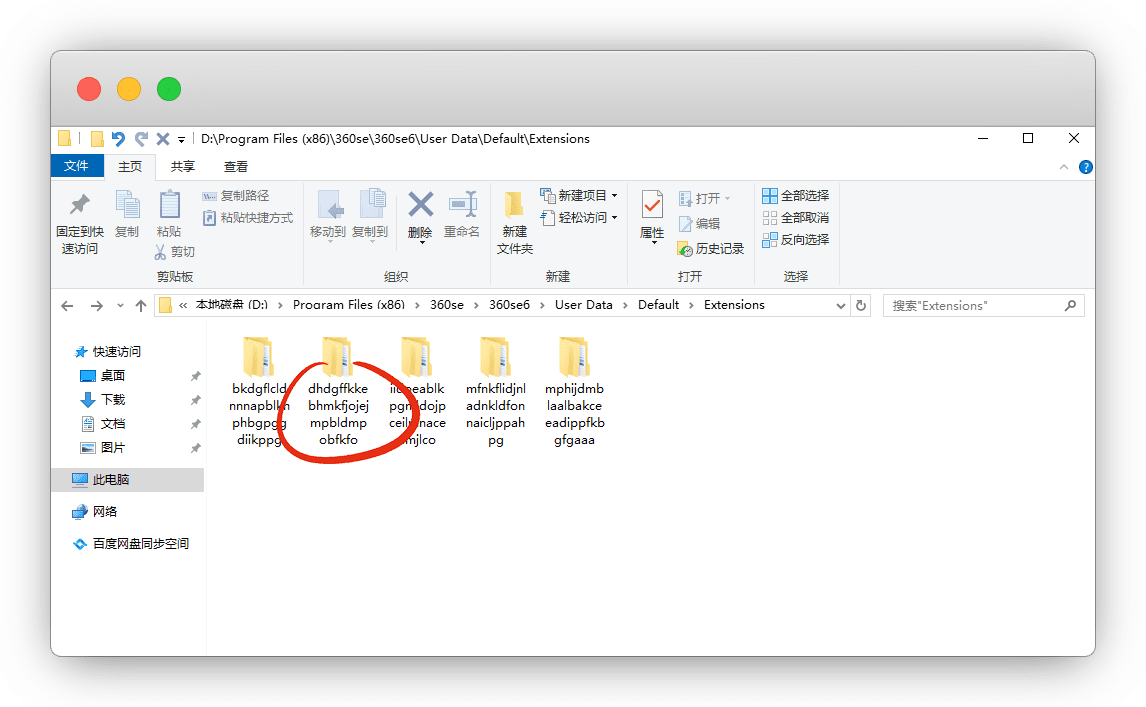Click Select All in ribbon
Viewport: 1146px width, 707px height.
coord(795,196)
